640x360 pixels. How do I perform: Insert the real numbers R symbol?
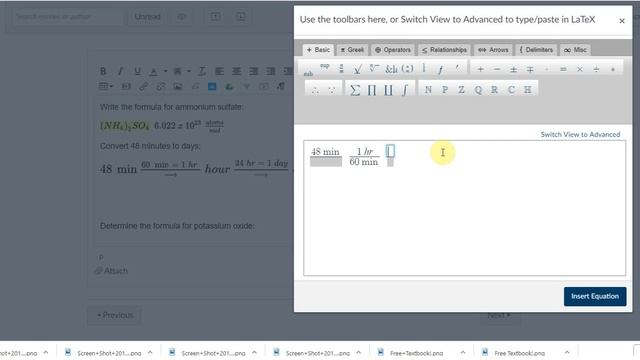[x=494, y=89]
